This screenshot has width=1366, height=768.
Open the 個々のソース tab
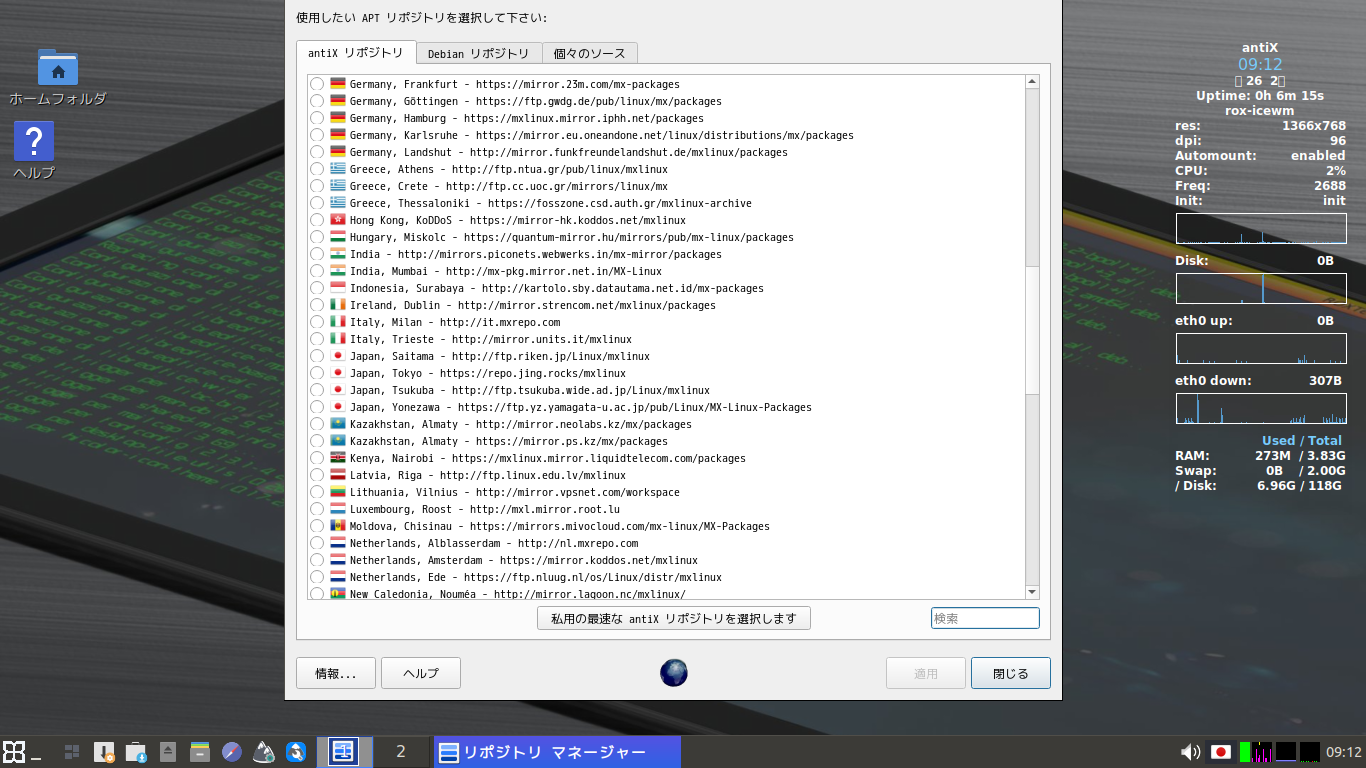589,54
